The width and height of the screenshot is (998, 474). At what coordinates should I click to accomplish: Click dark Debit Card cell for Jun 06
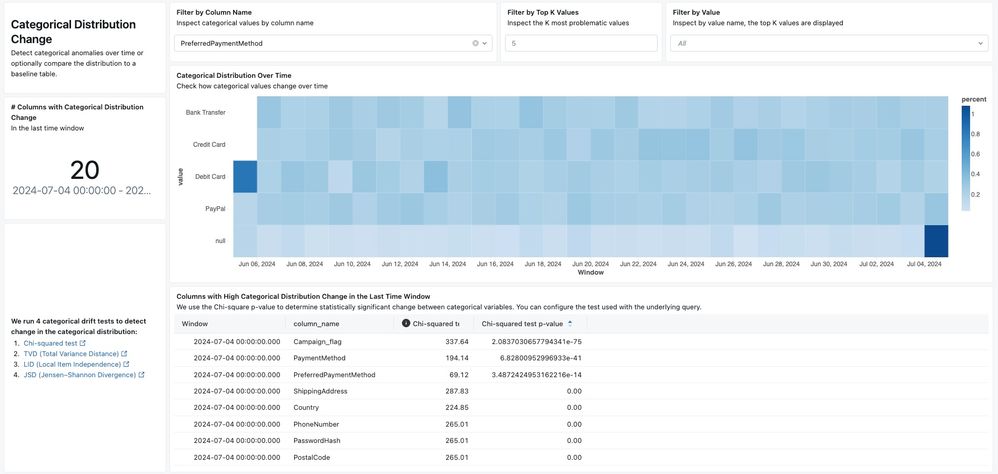pos(244,176)
